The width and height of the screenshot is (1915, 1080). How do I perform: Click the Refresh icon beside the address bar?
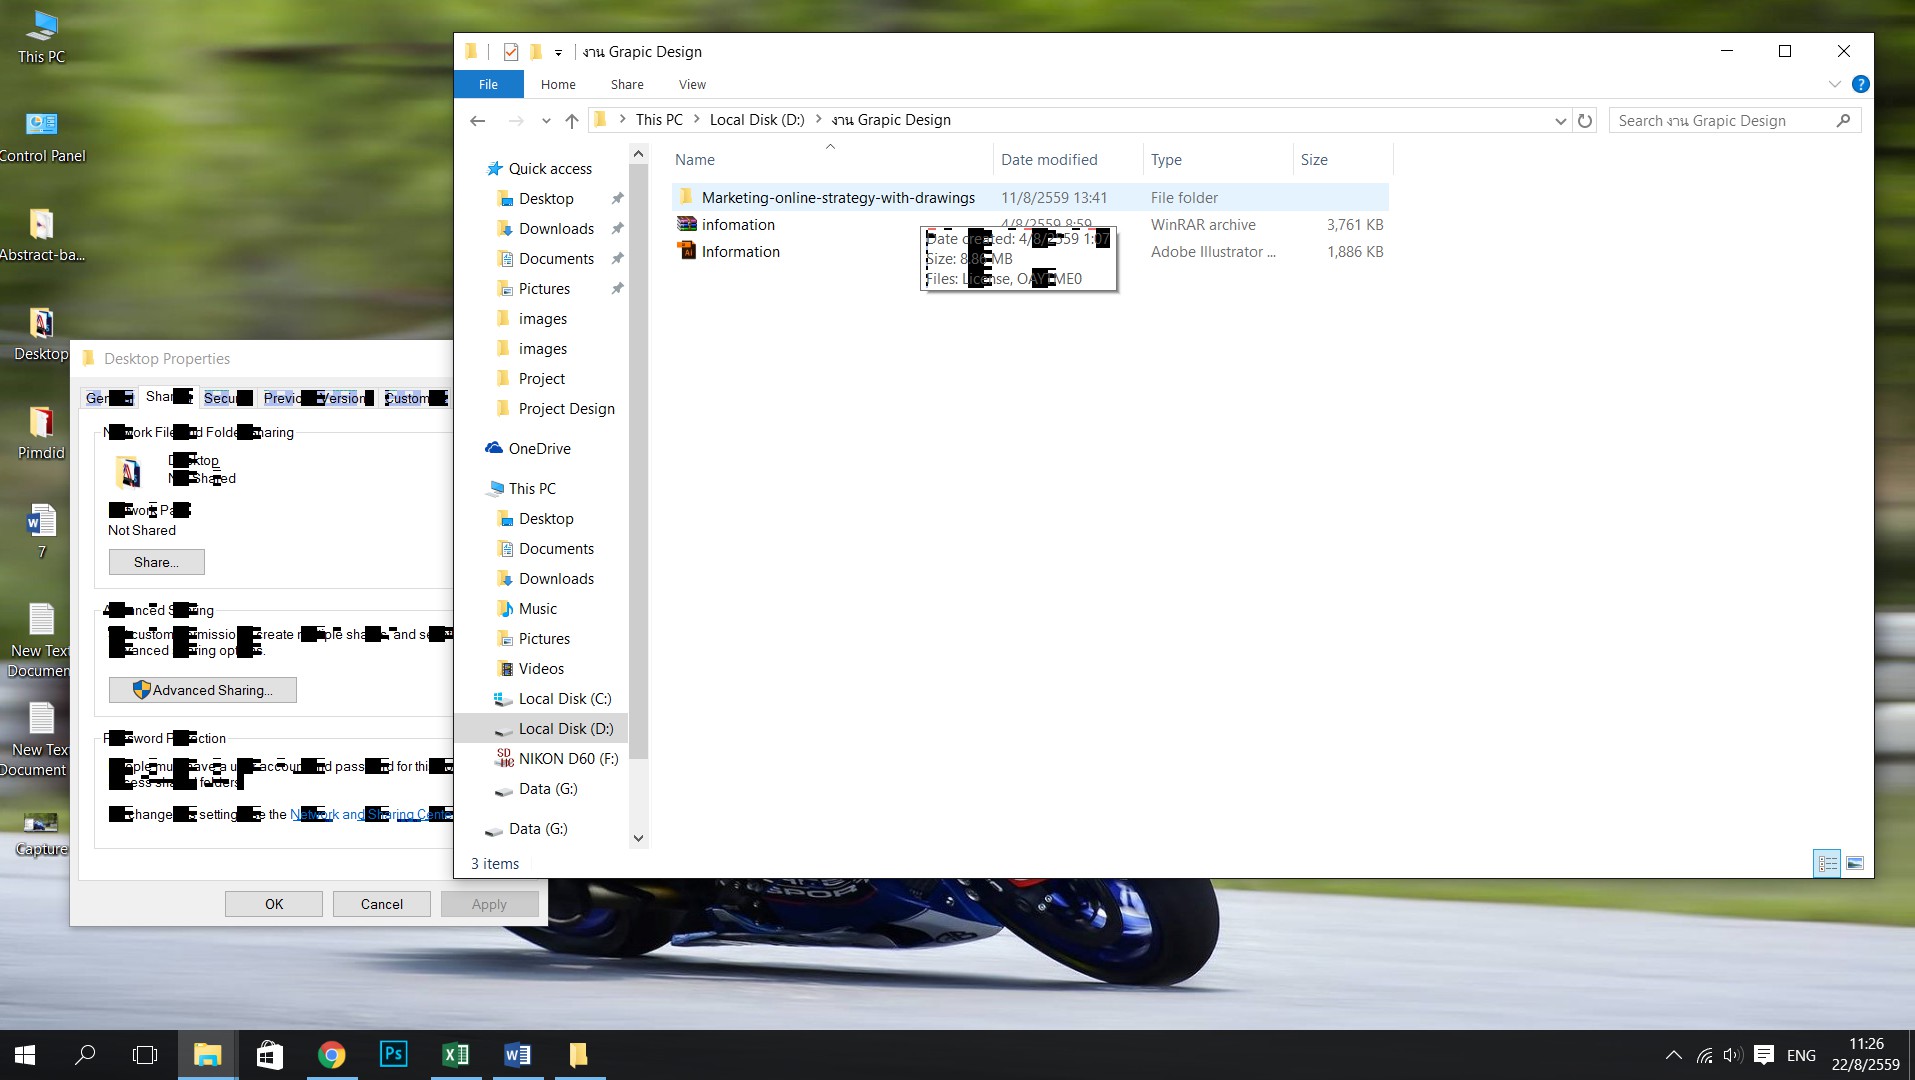[x=1585, y=121]
